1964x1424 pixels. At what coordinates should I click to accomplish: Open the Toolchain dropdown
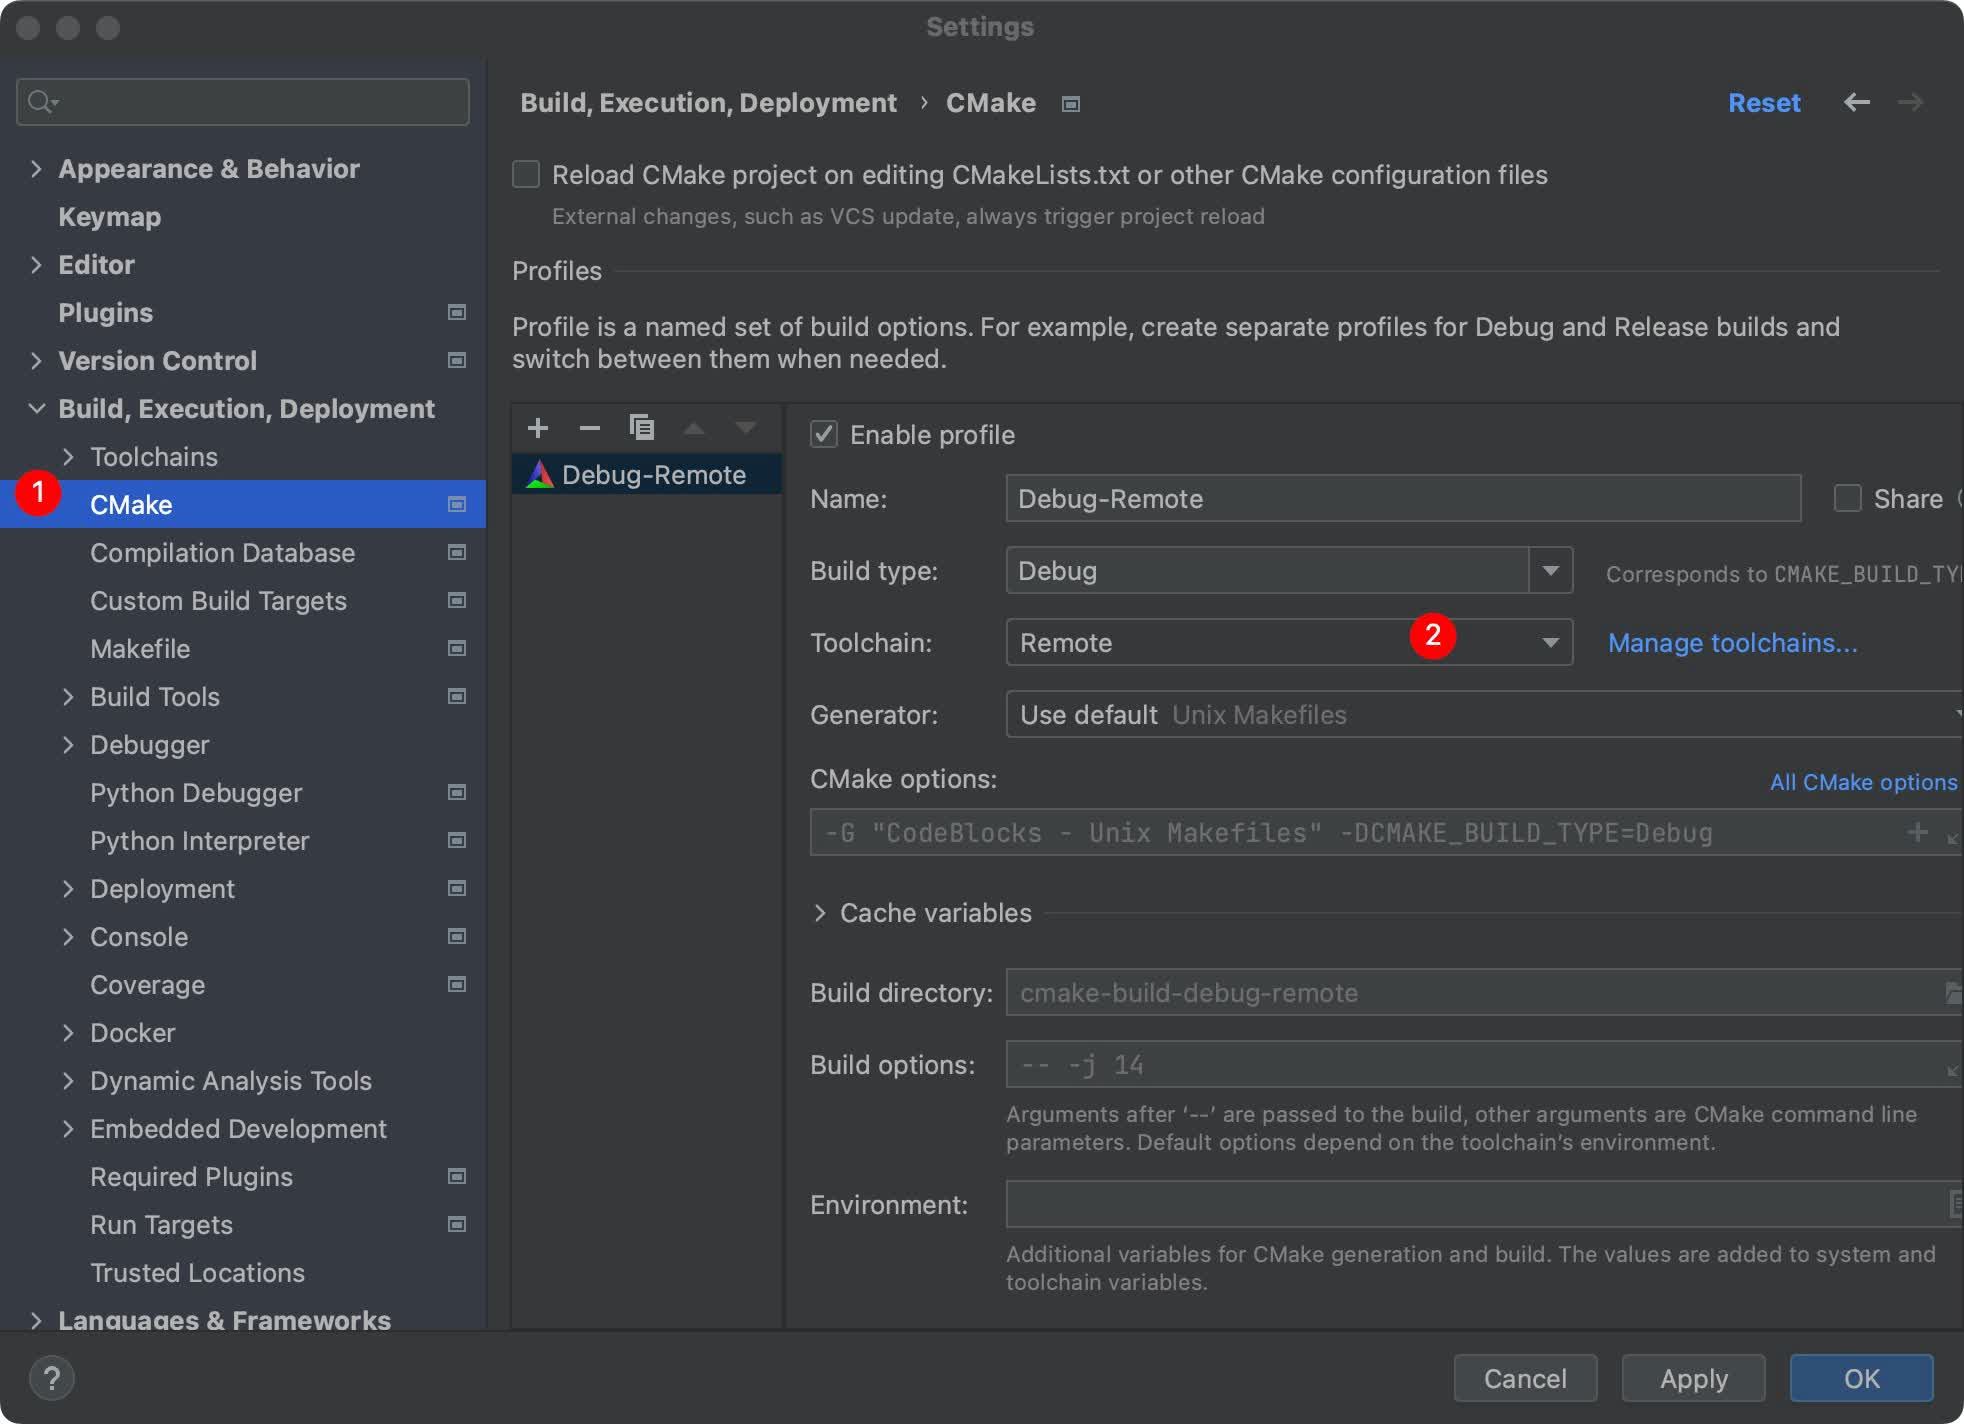pyautogui.click(x=1550, y=643)
